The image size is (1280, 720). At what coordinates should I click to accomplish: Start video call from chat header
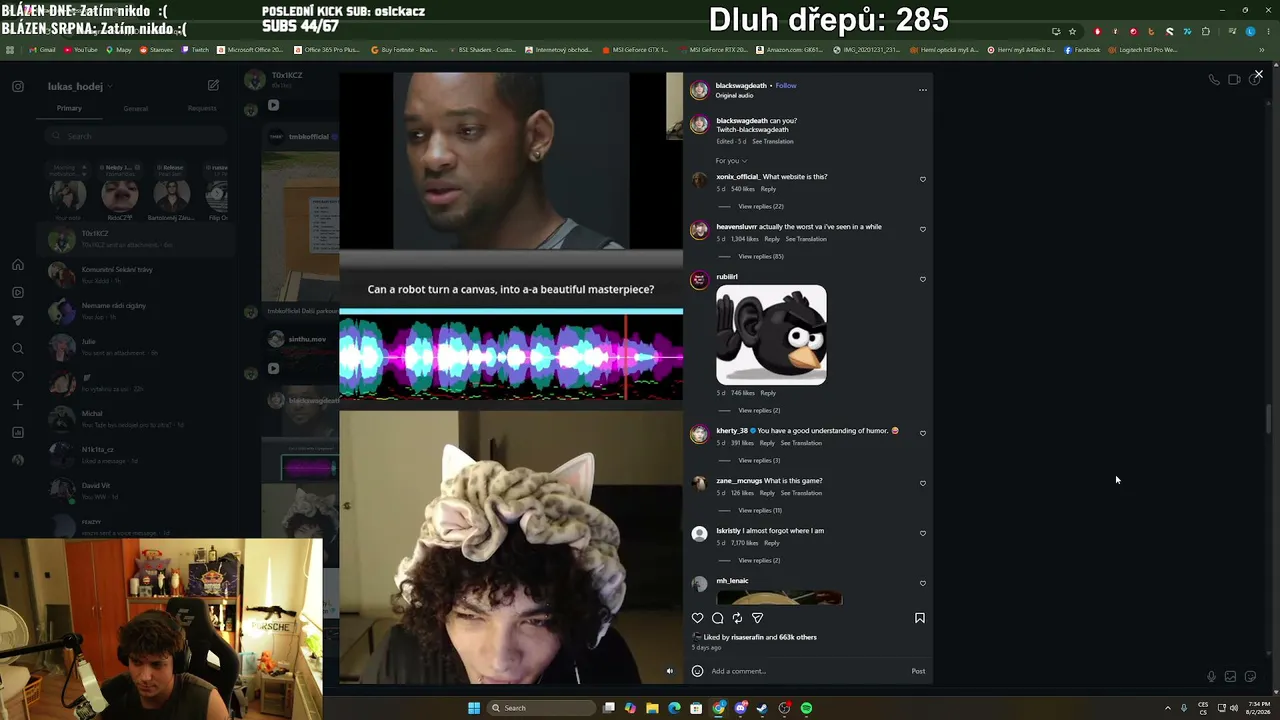click(1234, 80)
